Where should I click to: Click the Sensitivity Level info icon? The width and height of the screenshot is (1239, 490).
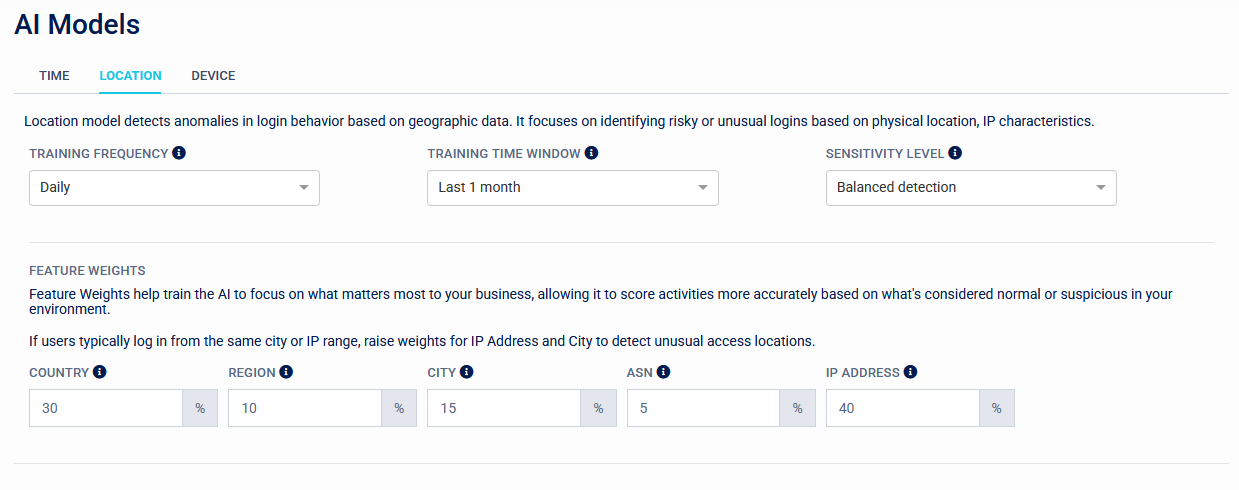[954, 153]
